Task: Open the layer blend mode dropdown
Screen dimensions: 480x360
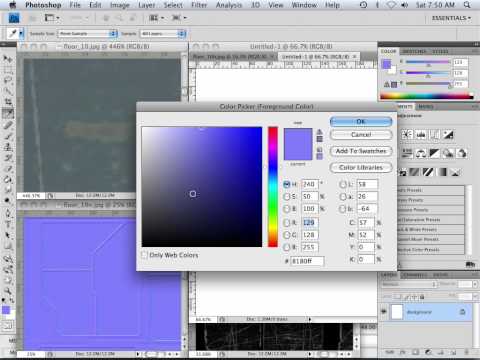Action: (410, 284)
